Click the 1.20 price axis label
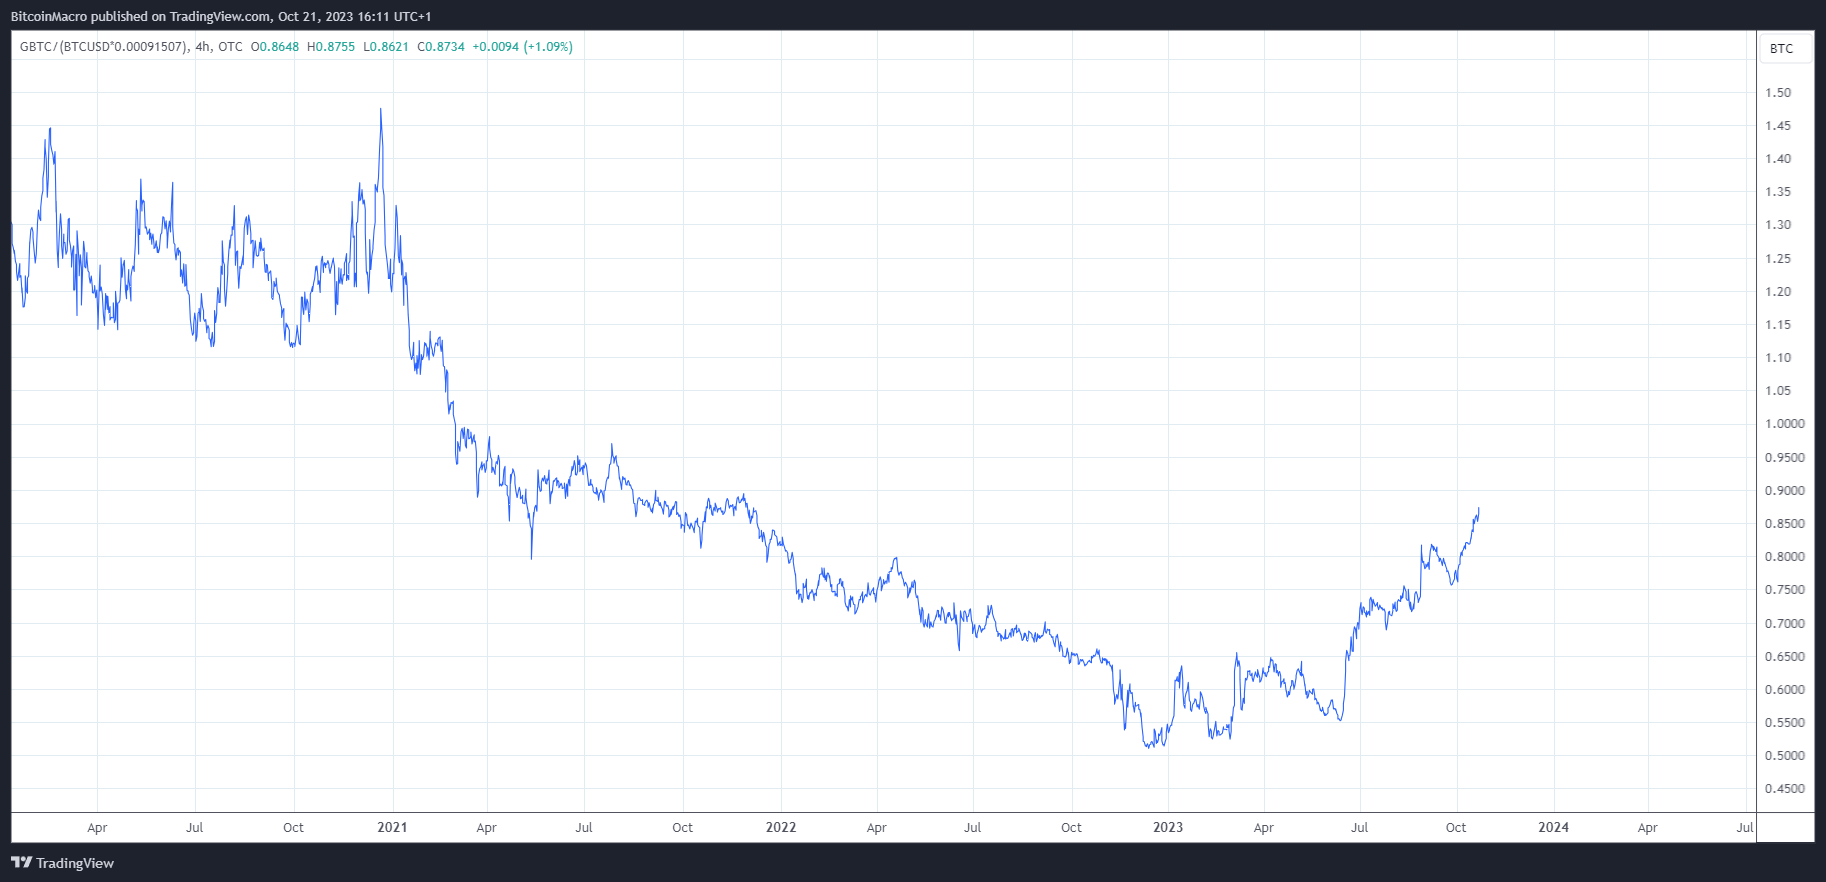Viewport: 1826px width, 882px height. click(x=1778, y=292)
